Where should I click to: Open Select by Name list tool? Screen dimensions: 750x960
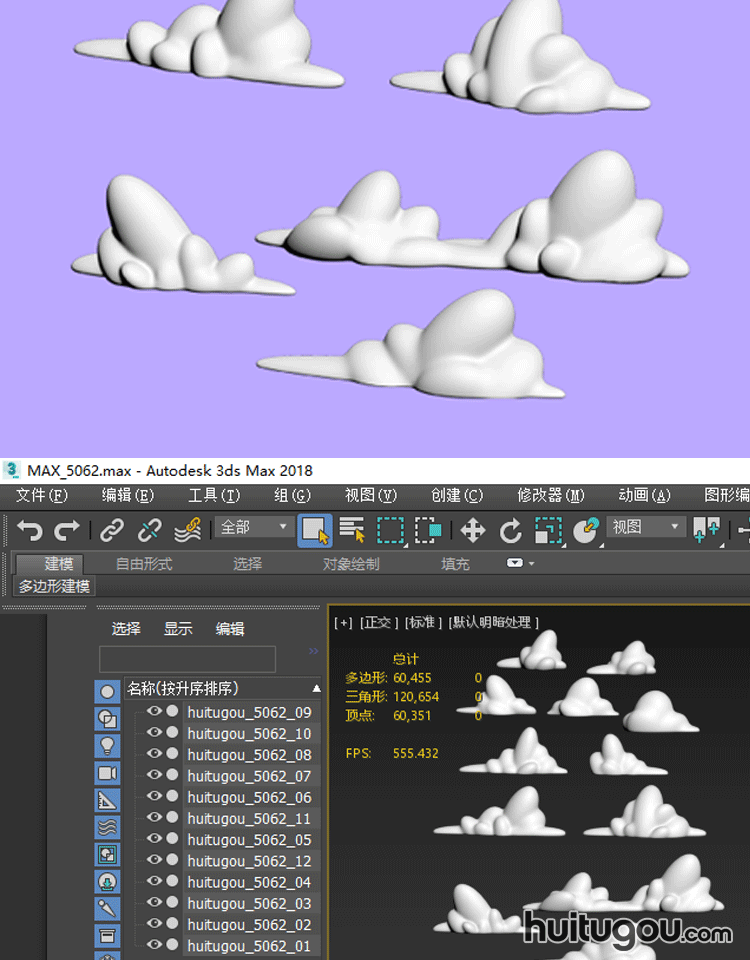(352, 529)
